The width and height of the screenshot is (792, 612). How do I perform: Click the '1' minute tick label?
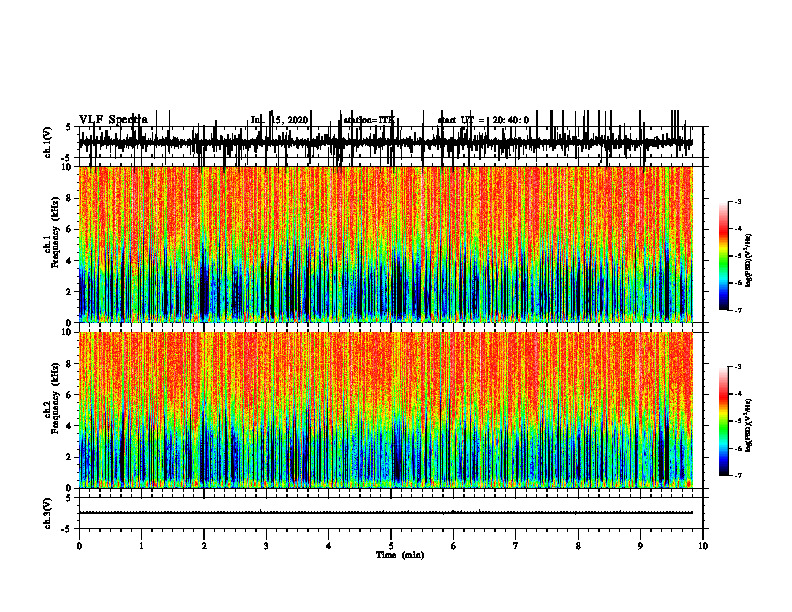tap(141, 546)
